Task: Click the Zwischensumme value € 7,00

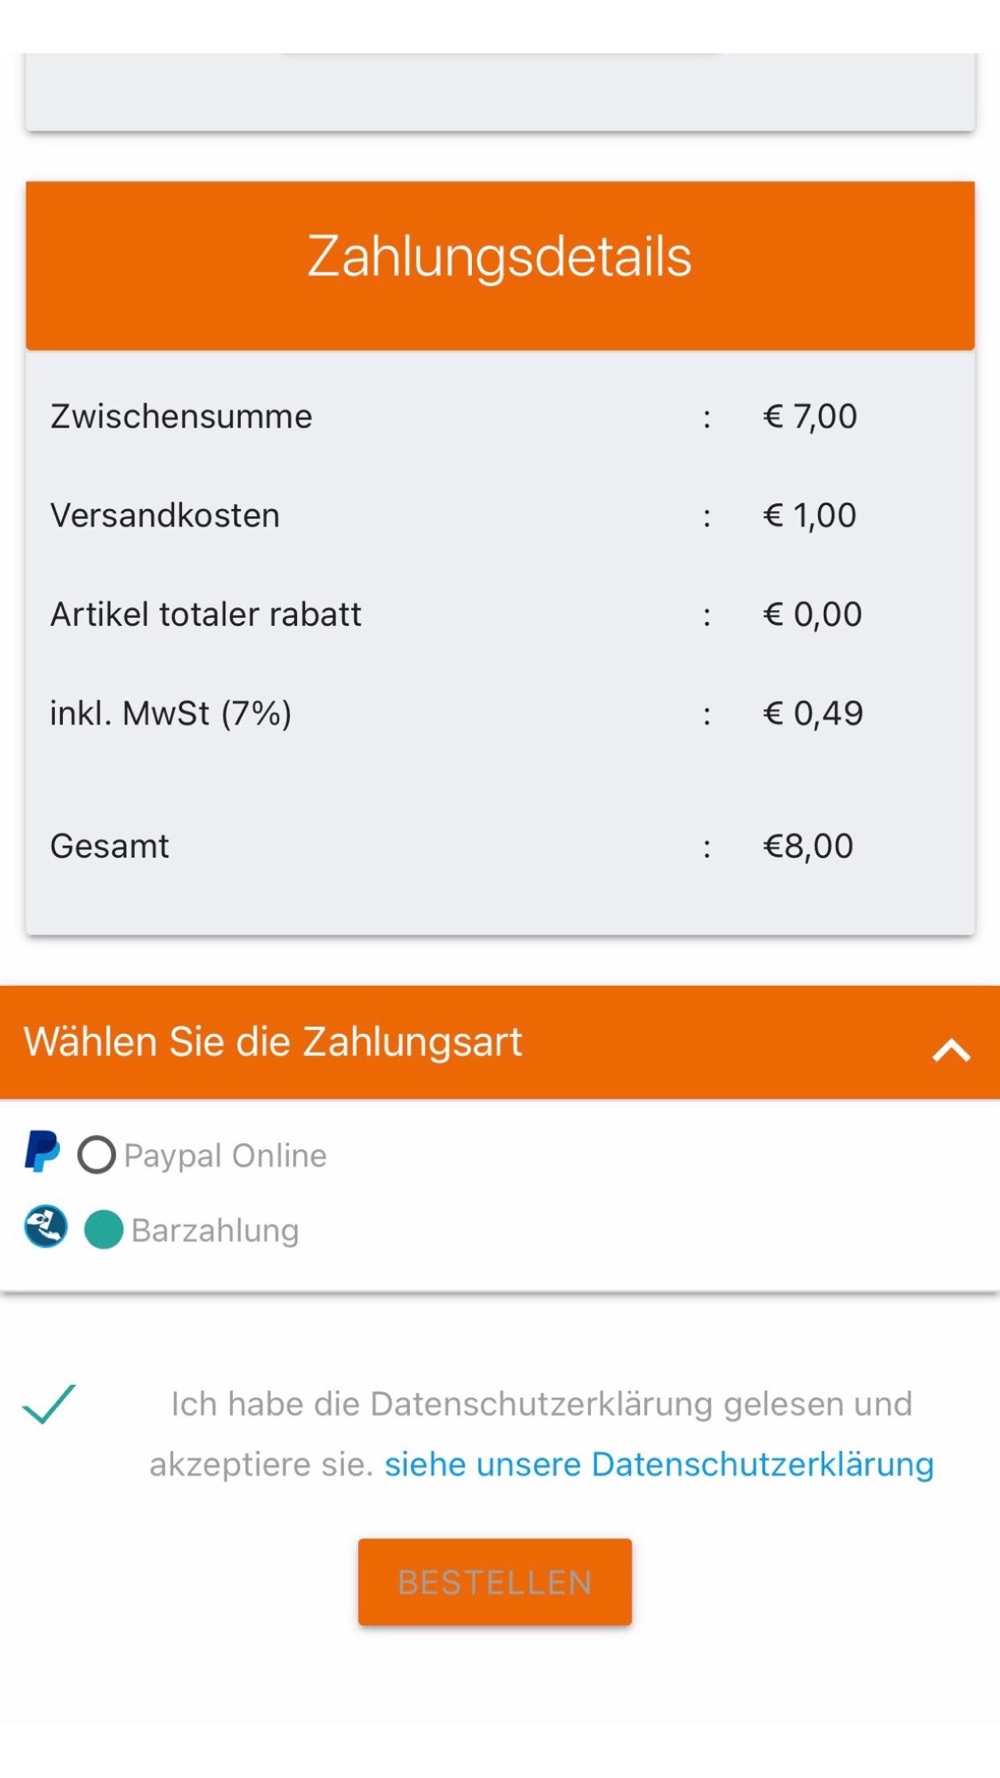Action: coord(810,416)
